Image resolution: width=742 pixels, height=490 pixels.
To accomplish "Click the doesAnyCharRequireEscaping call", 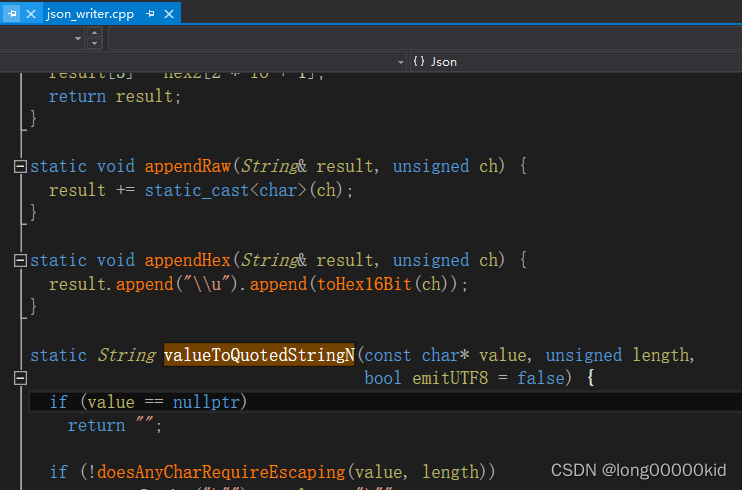I will (221, 472).
